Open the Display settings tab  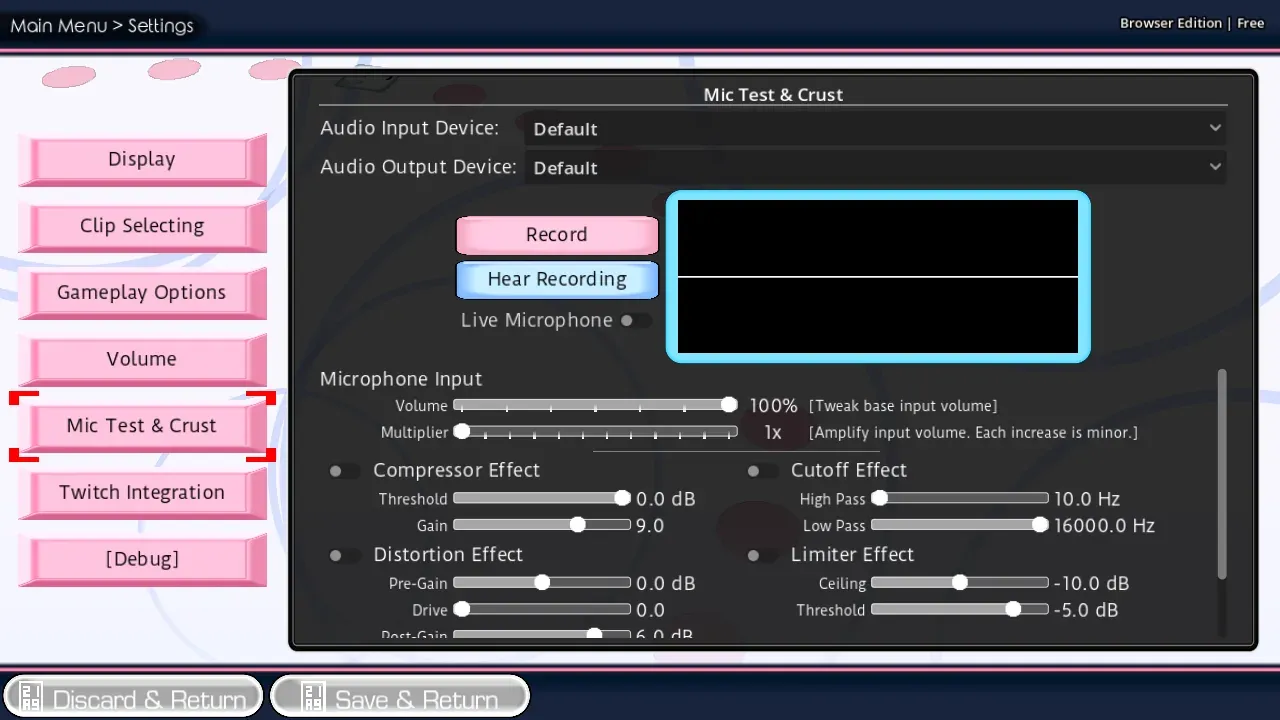coord(142,159)
